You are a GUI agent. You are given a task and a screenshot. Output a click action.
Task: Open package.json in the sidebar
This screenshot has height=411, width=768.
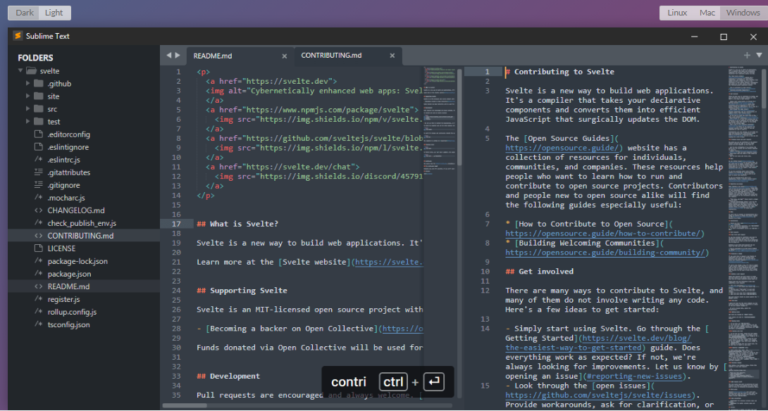coord(70,273)
